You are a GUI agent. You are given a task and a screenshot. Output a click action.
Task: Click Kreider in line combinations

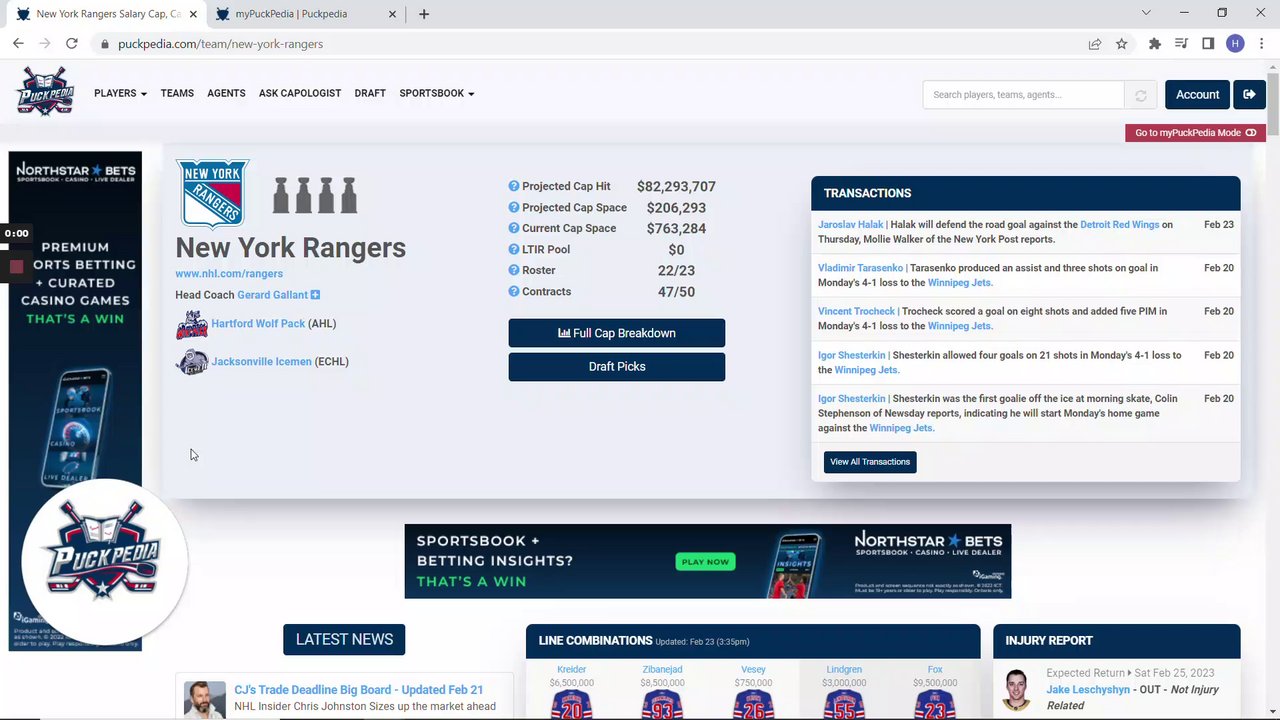point(571,670)
